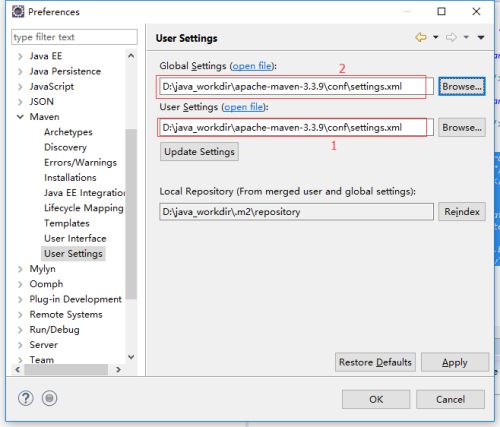Click the forward navigation arrow icon

click(451, 37)
